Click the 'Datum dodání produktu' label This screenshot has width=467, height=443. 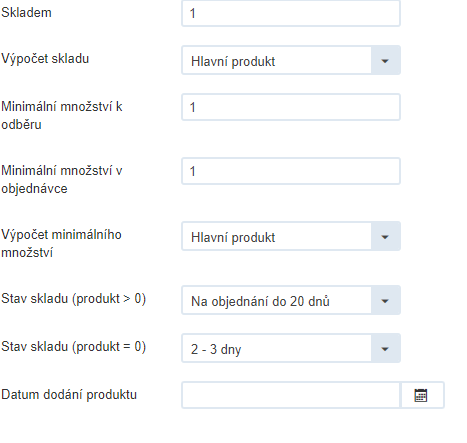click(x=69, y=395)
